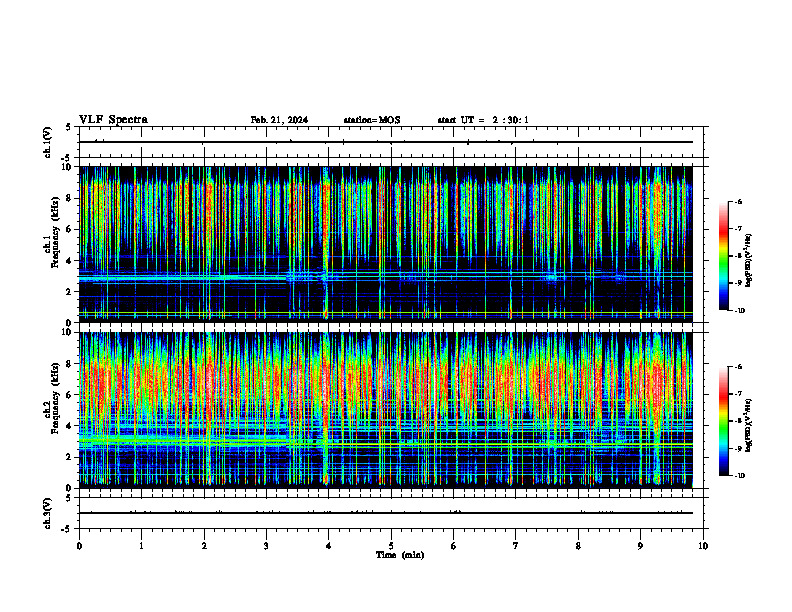Click the "8" kHz tick of ch.2 frequency axis
The height and width of the screenshot is (612, 792).
coord(70,364)
